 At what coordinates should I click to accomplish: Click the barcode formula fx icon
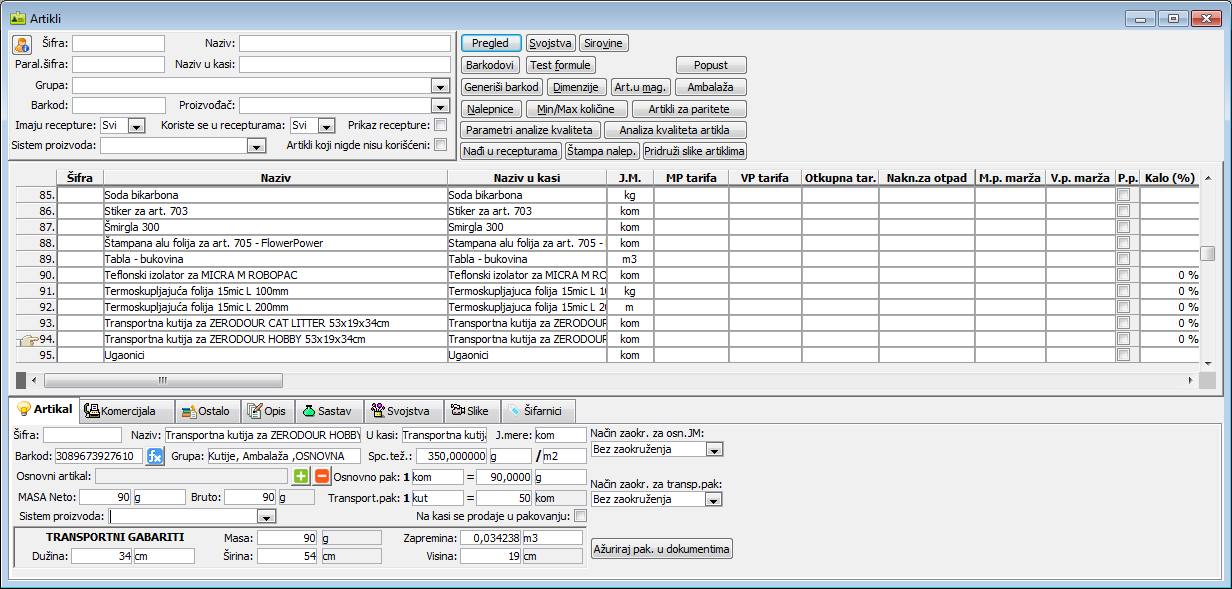[x=155, y=456]
